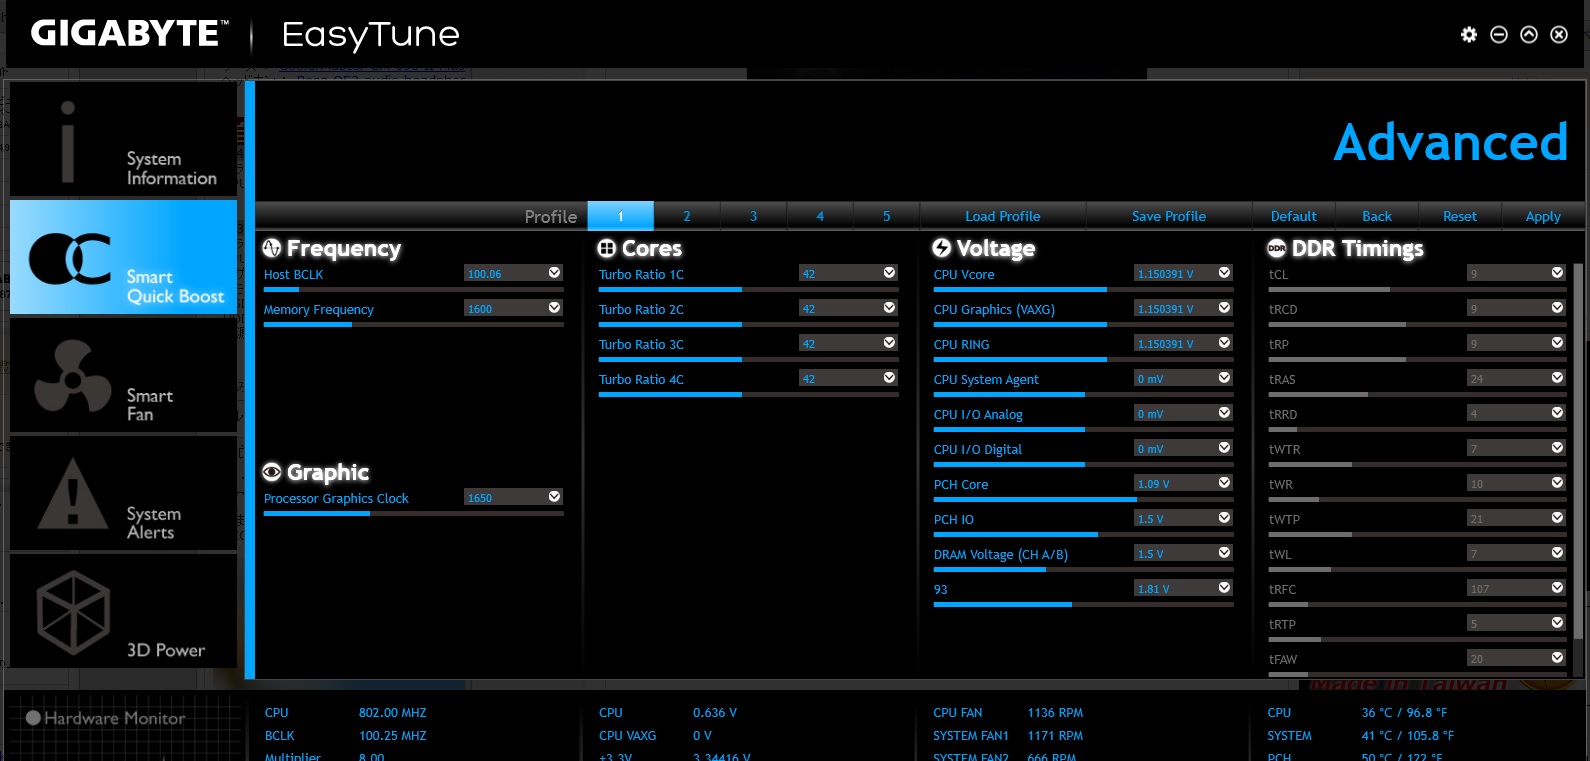Viewport: 1590px width, 761px height.
Task: Open the Processor Graphics Clock dropdown
Action: 554,497
